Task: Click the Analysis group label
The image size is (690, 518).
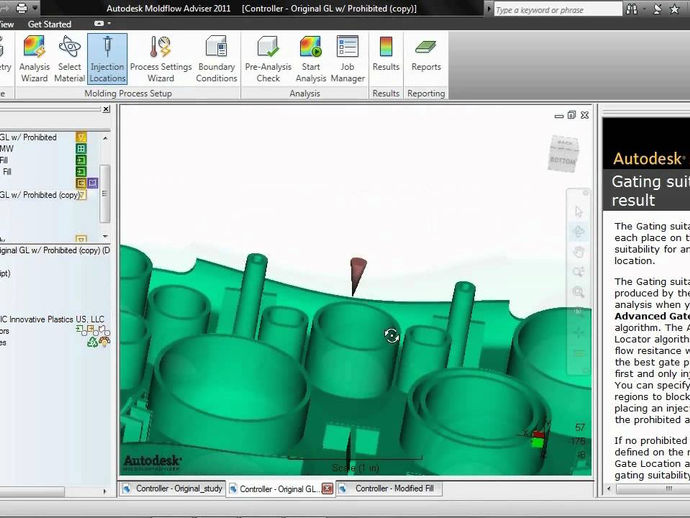Action: tap(305, 93)
